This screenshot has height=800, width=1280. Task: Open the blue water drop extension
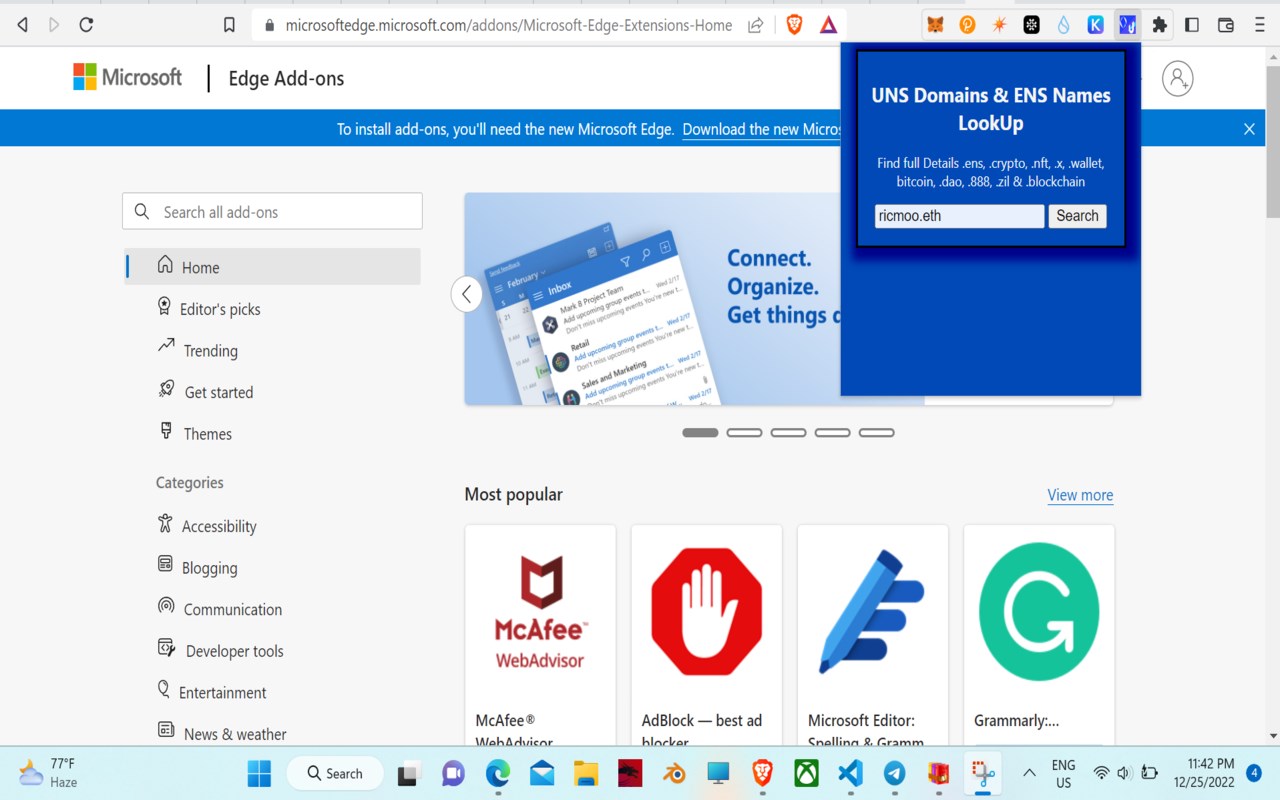tap(1063, 25)
